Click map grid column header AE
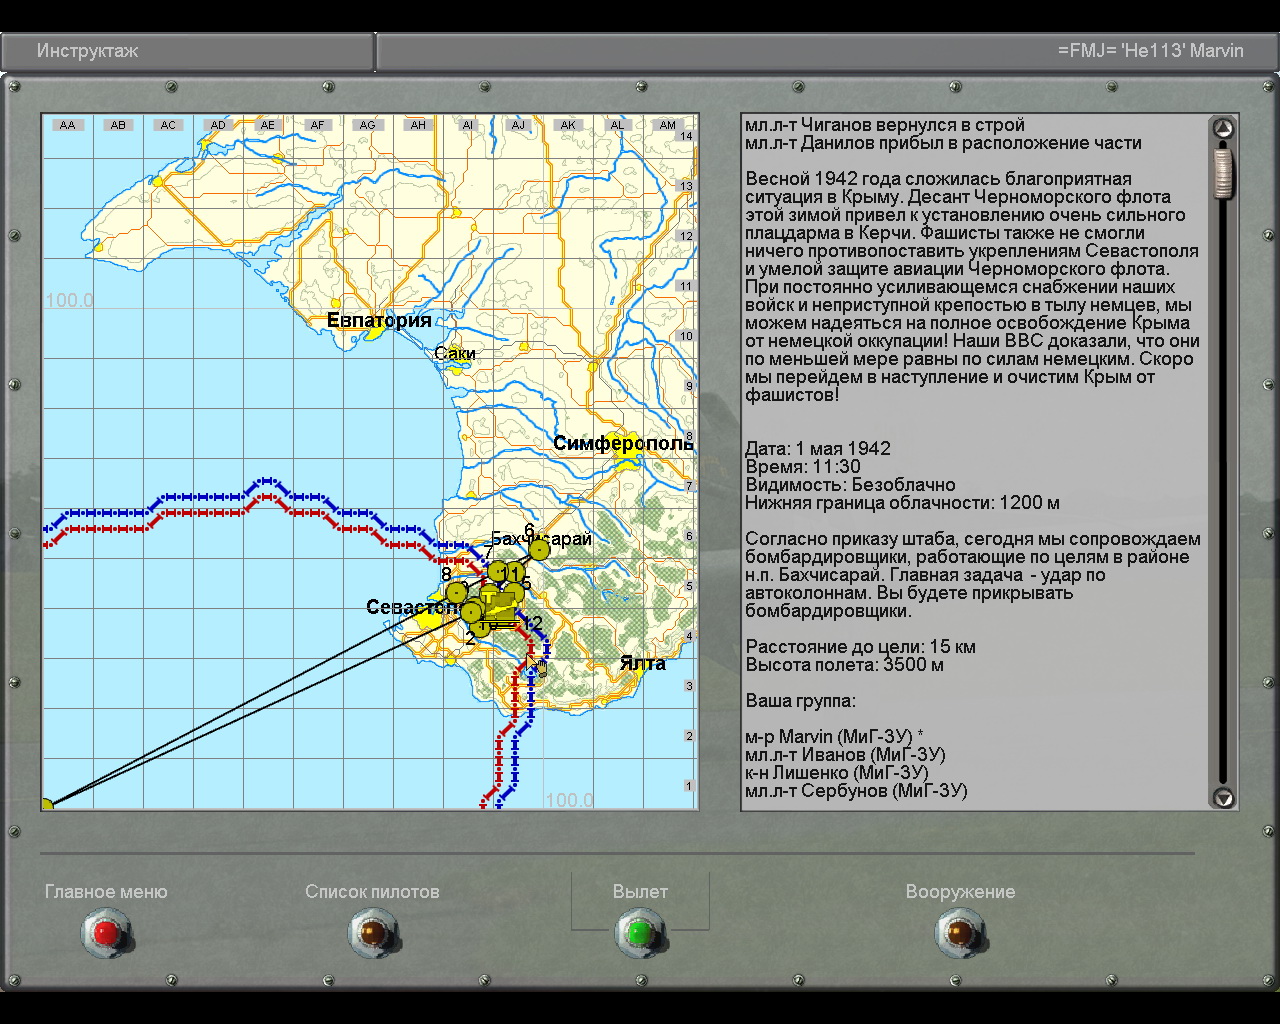This screenshot has height=1024, width=1280. pyautogui.click(x=267, y=125)
